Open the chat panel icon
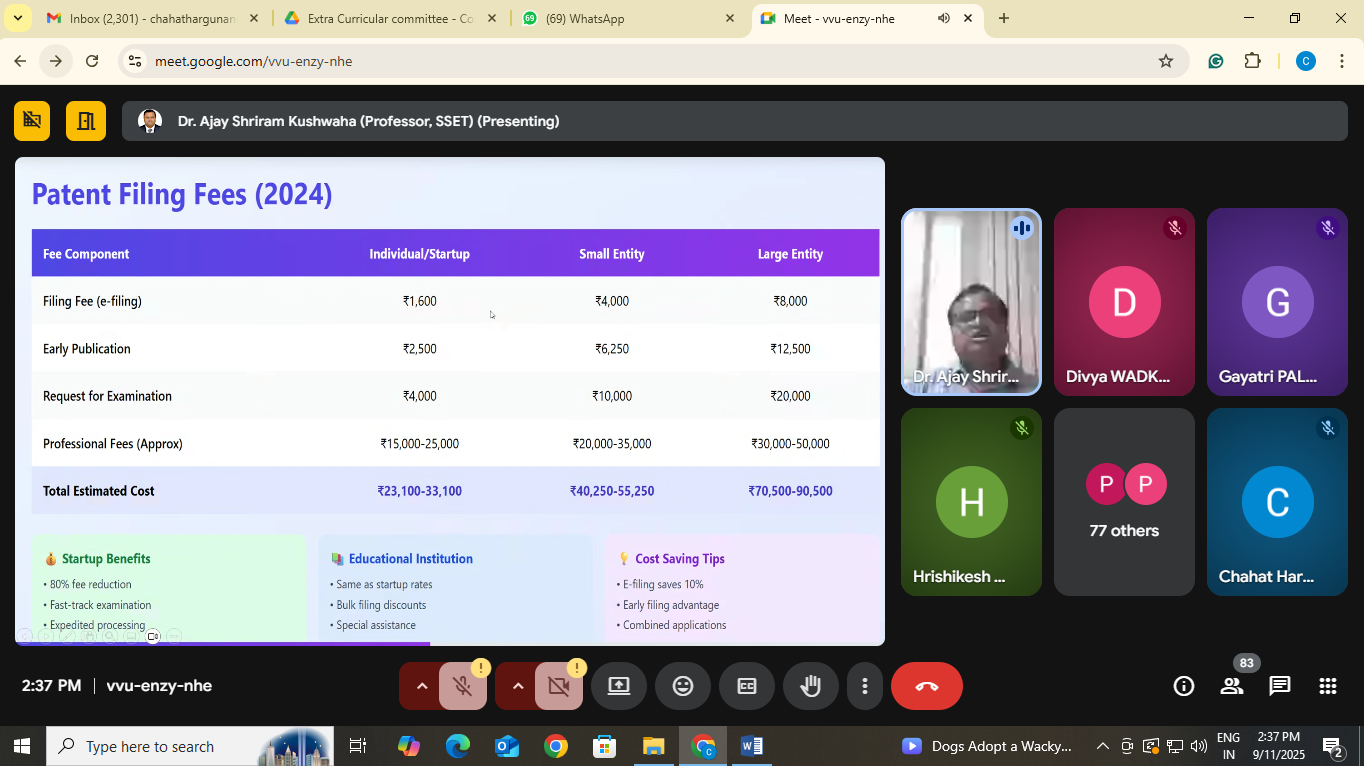 1279,686
